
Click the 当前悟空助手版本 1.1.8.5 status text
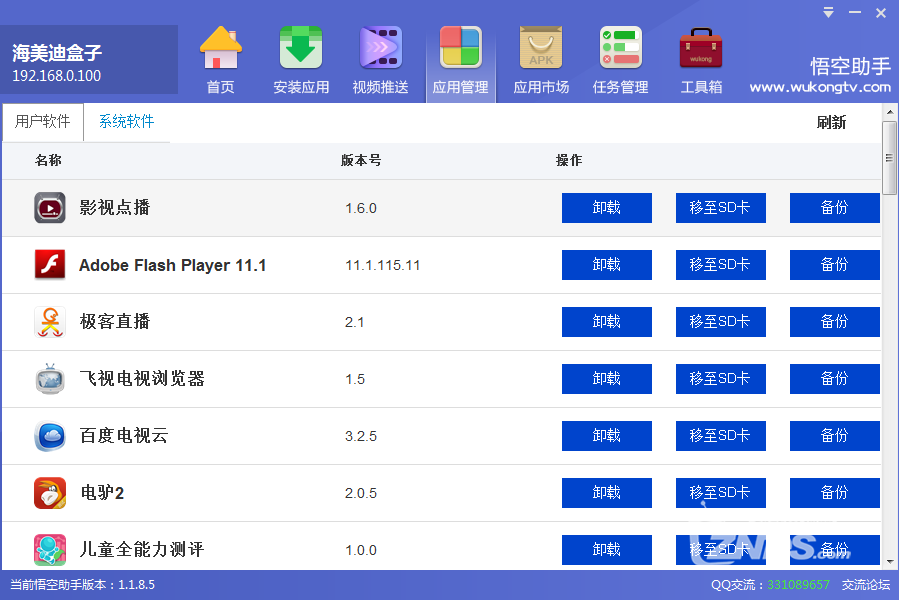pyautogui.click(x=83, y=585)
